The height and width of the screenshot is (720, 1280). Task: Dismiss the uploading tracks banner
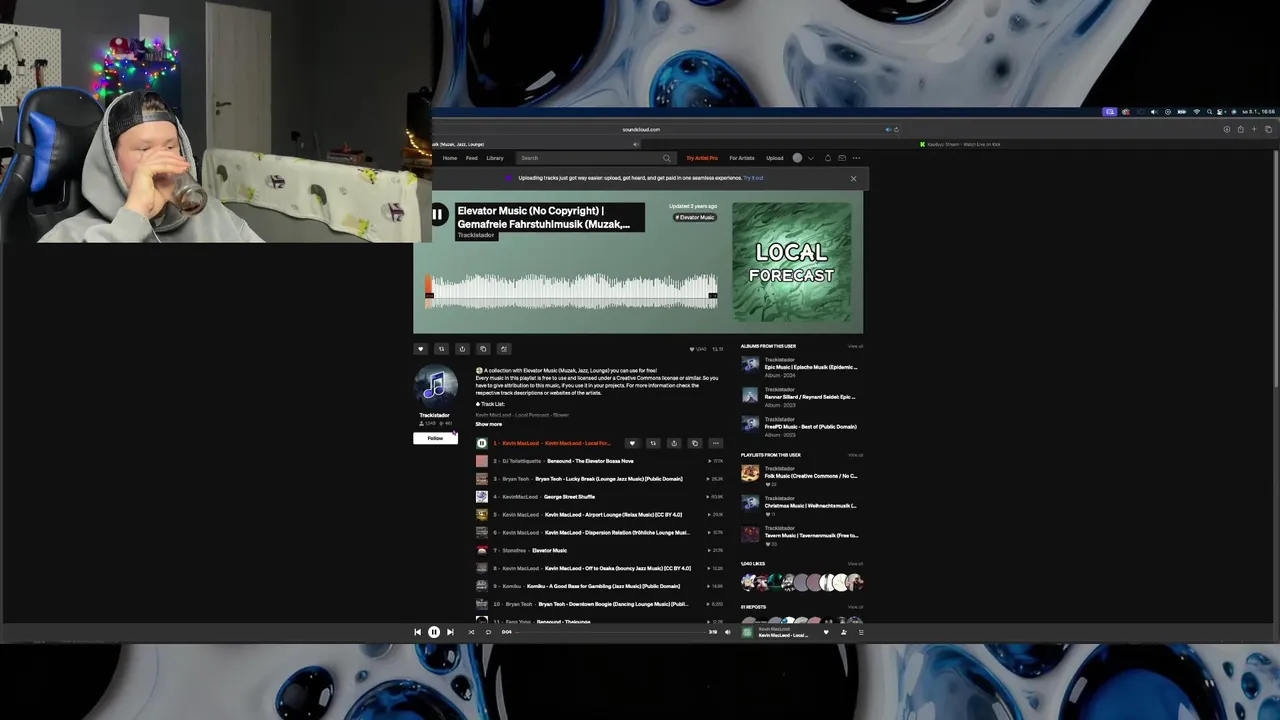pos(853,178)
